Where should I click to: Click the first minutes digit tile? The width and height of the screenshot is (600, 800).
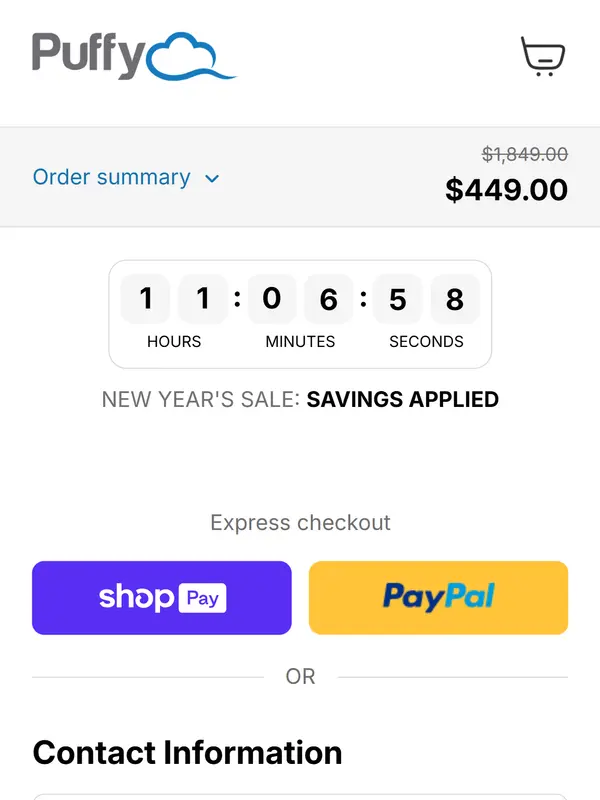tap(272, 299)
